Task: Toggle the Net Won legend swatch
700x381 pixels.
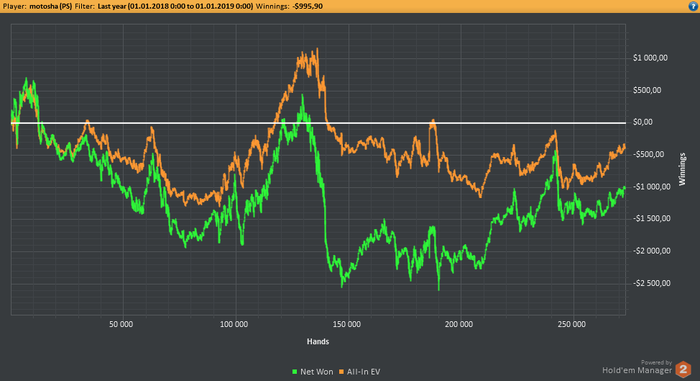Action: click(295, 372)
